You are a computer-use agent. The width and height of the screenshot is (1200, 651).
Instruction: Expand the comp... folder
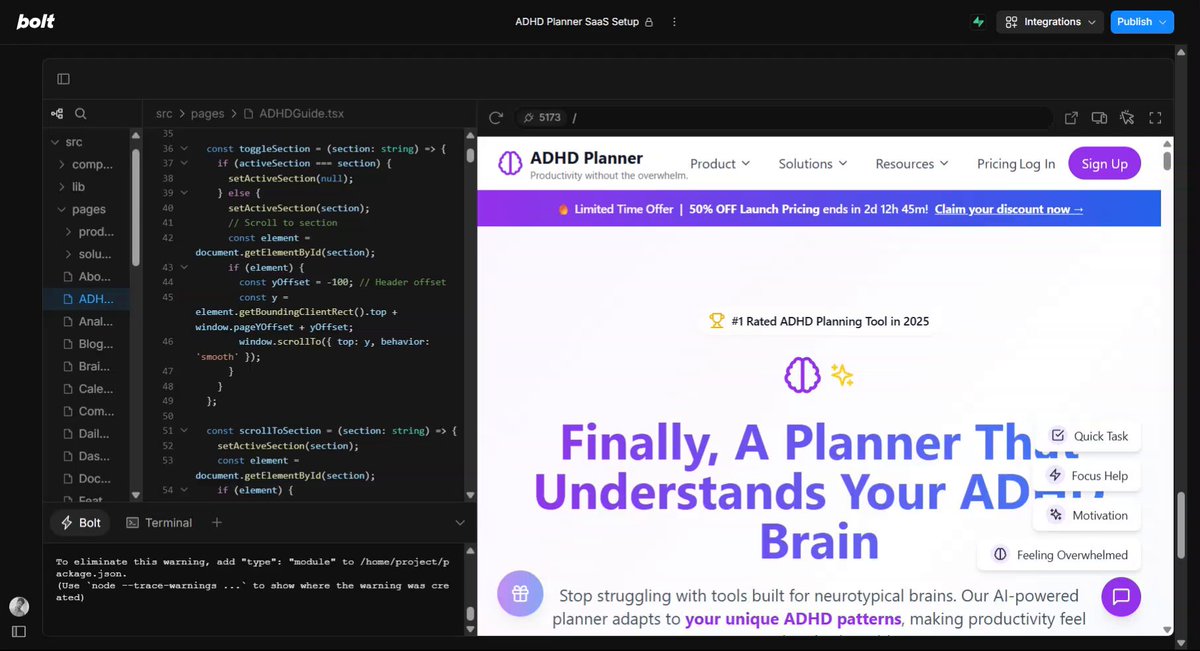pyautogui.click(x=86, y=164)
